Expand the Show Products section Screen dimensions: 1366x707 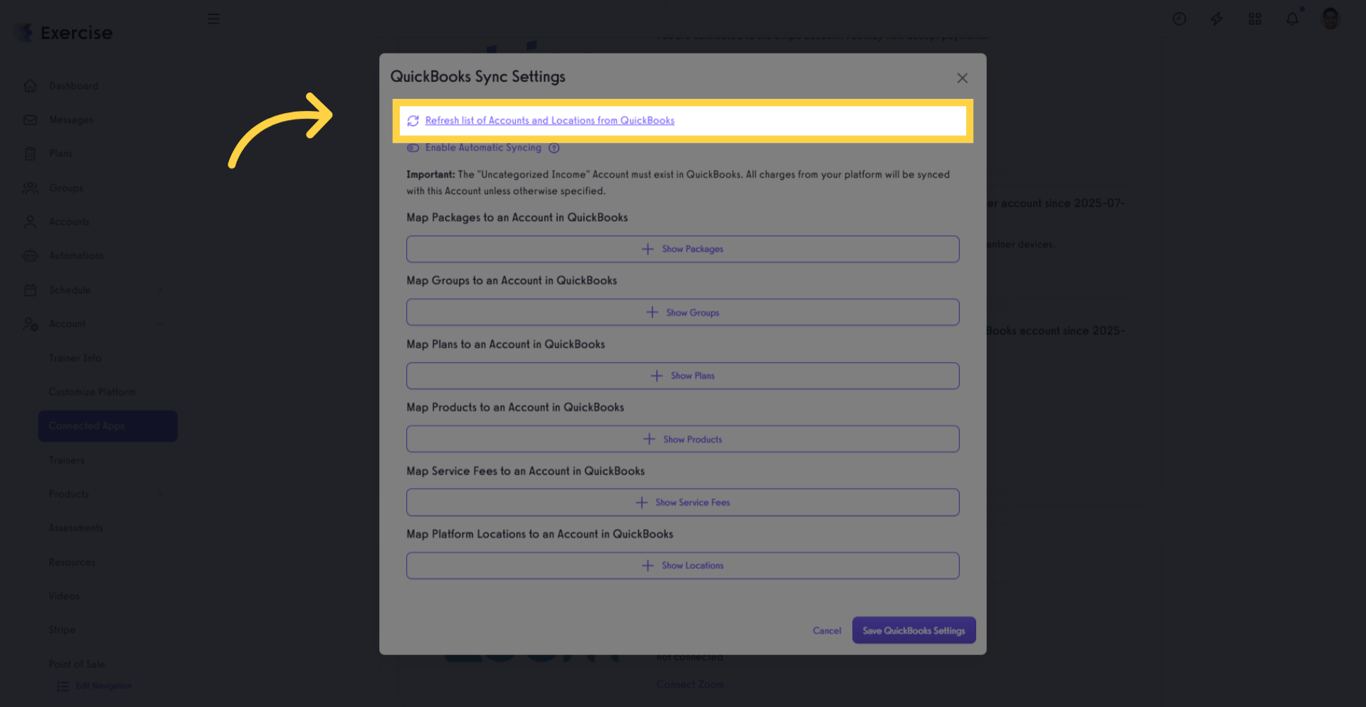pyautogui.click(x=682, y=439)
